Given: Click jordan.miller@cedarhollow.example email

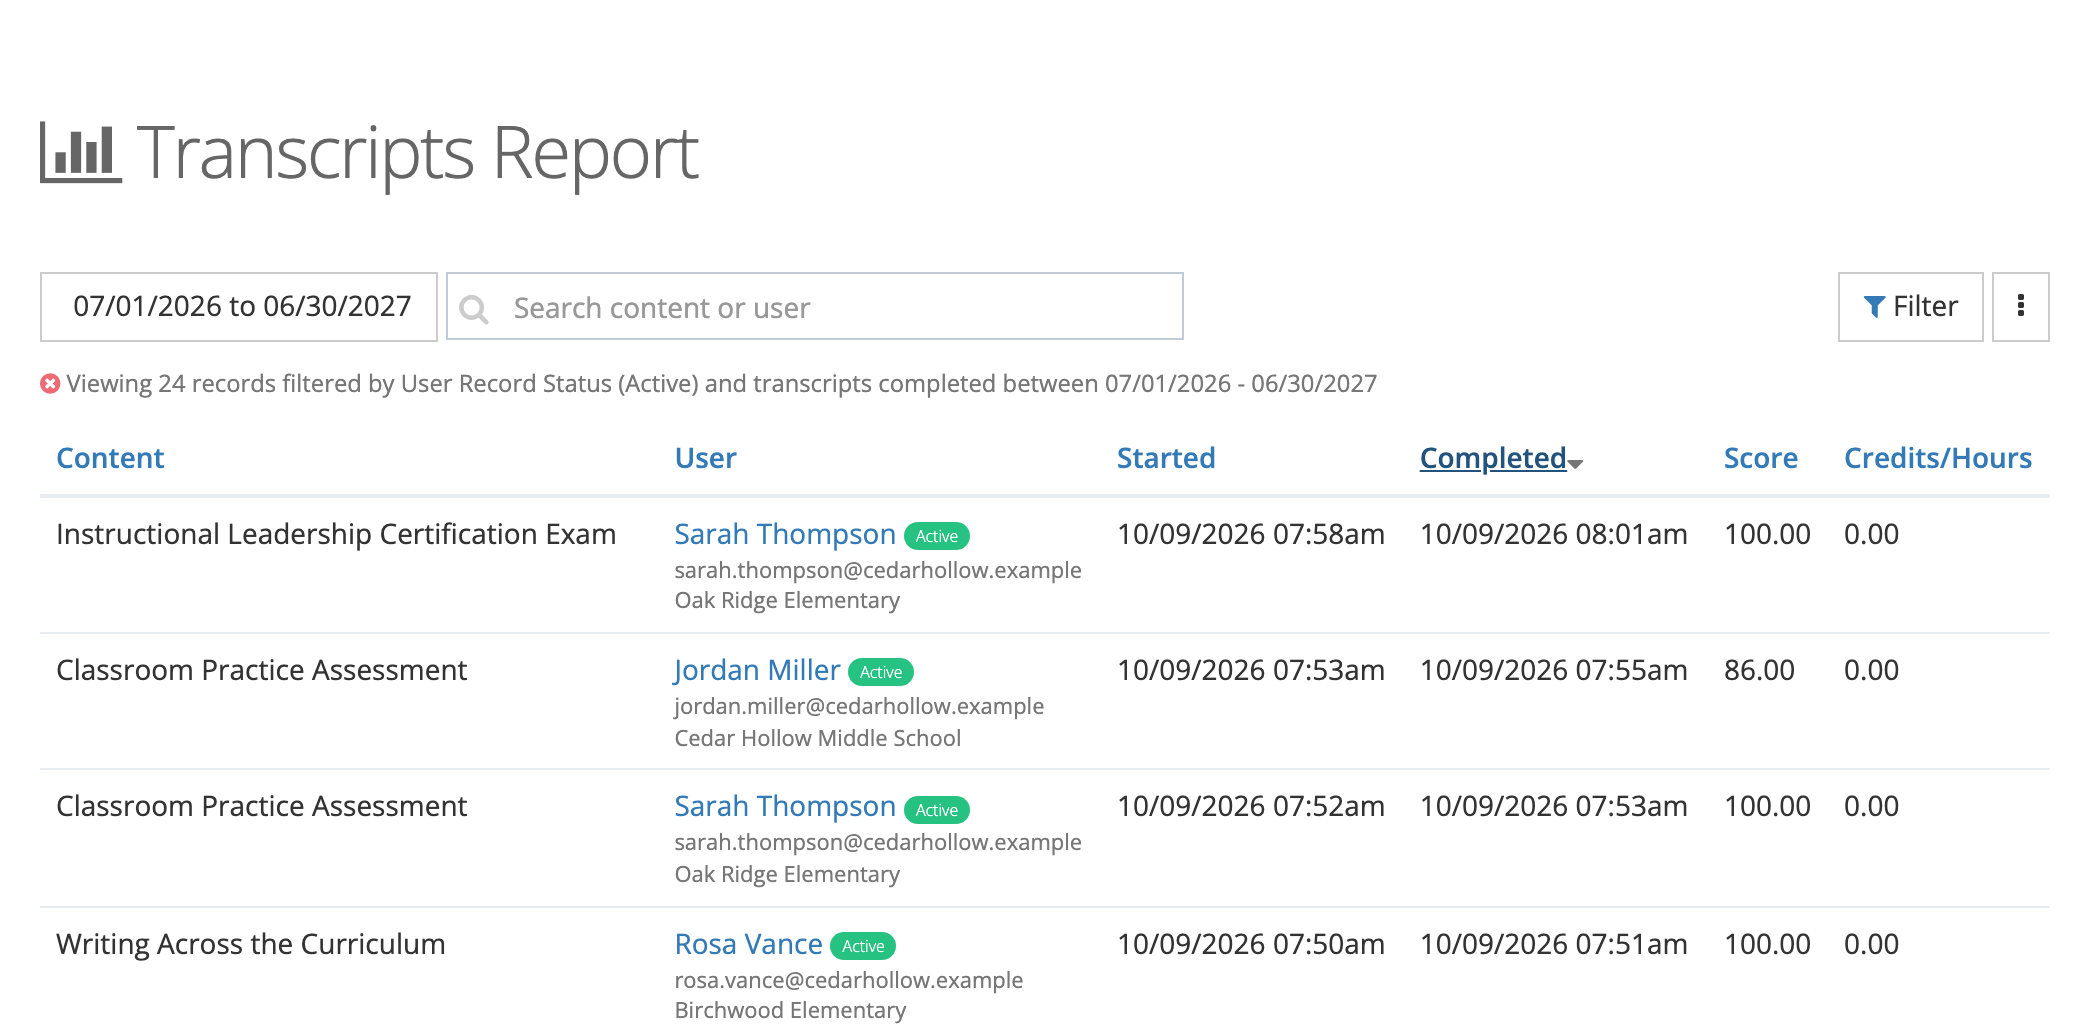Looking at the screenshot, I should point(859,706).
